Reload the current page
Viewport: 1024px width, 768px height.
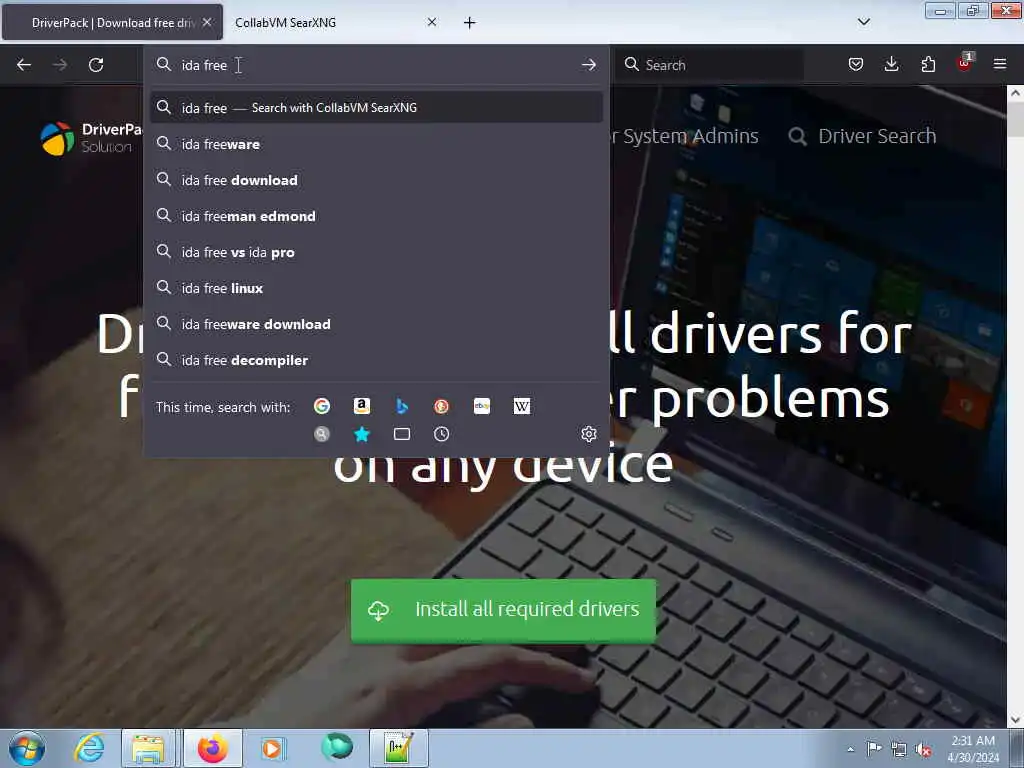(96, 65)
